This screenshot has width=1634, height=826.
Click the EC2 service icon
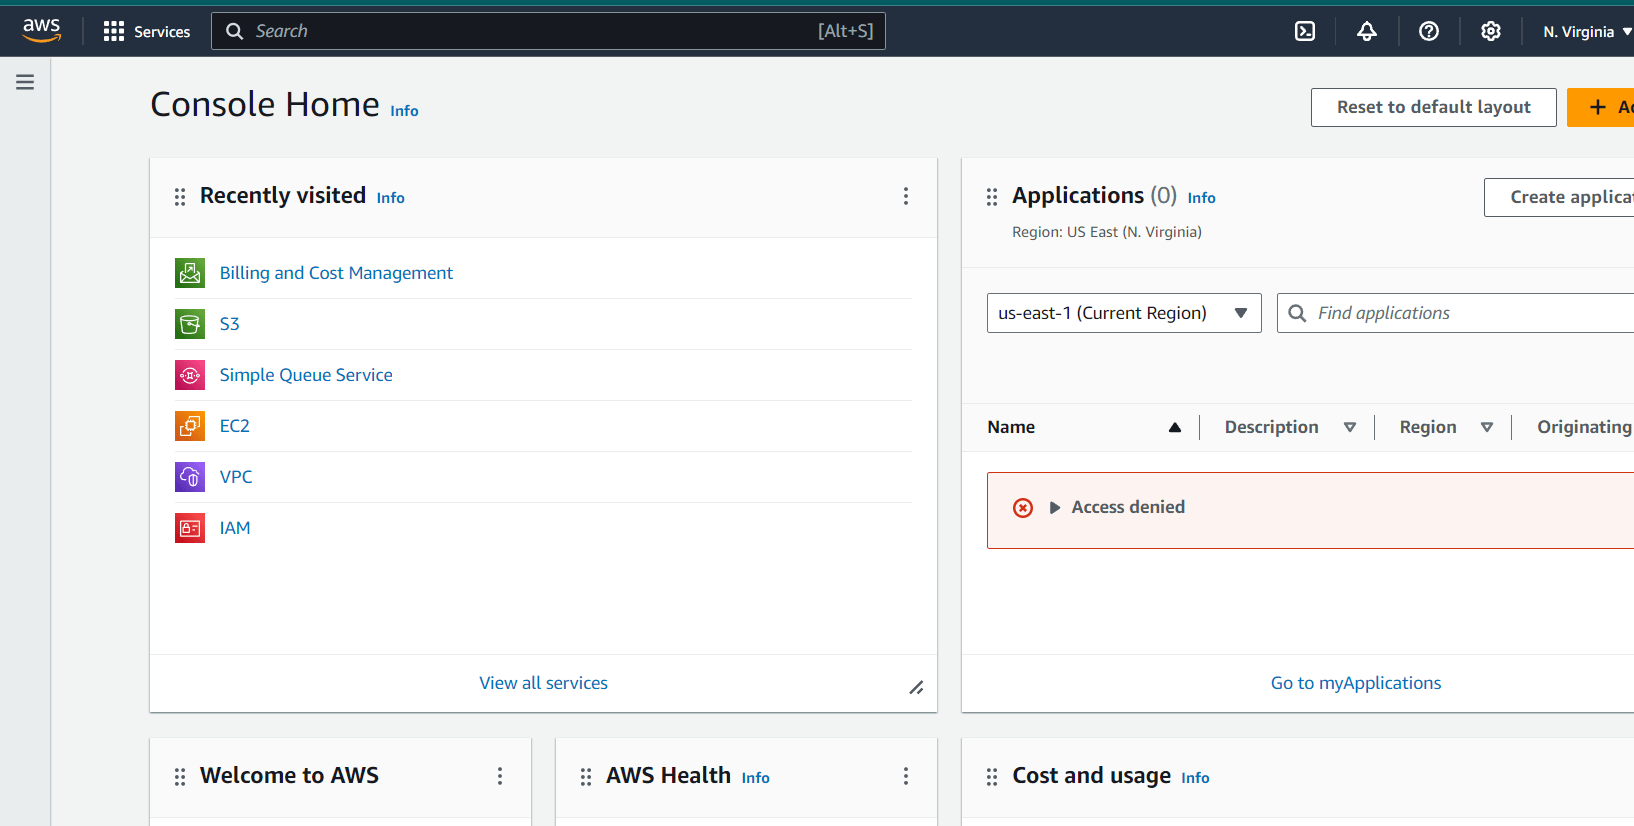190,426
